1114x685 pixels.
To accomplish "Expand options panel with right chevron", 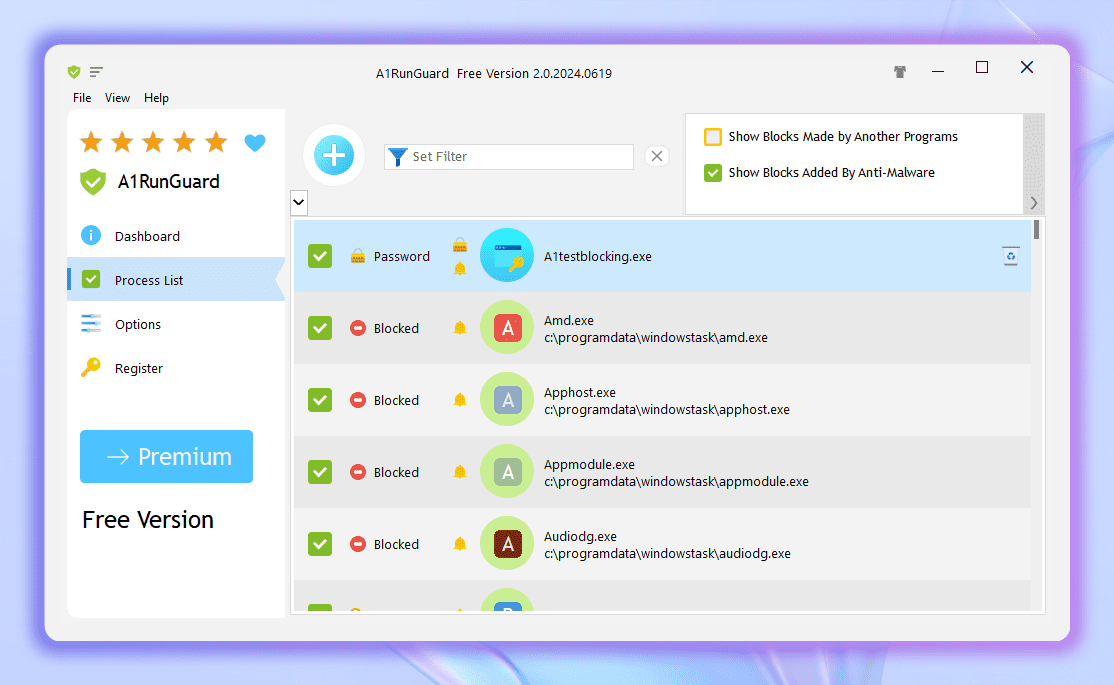I will [1034, 203].
